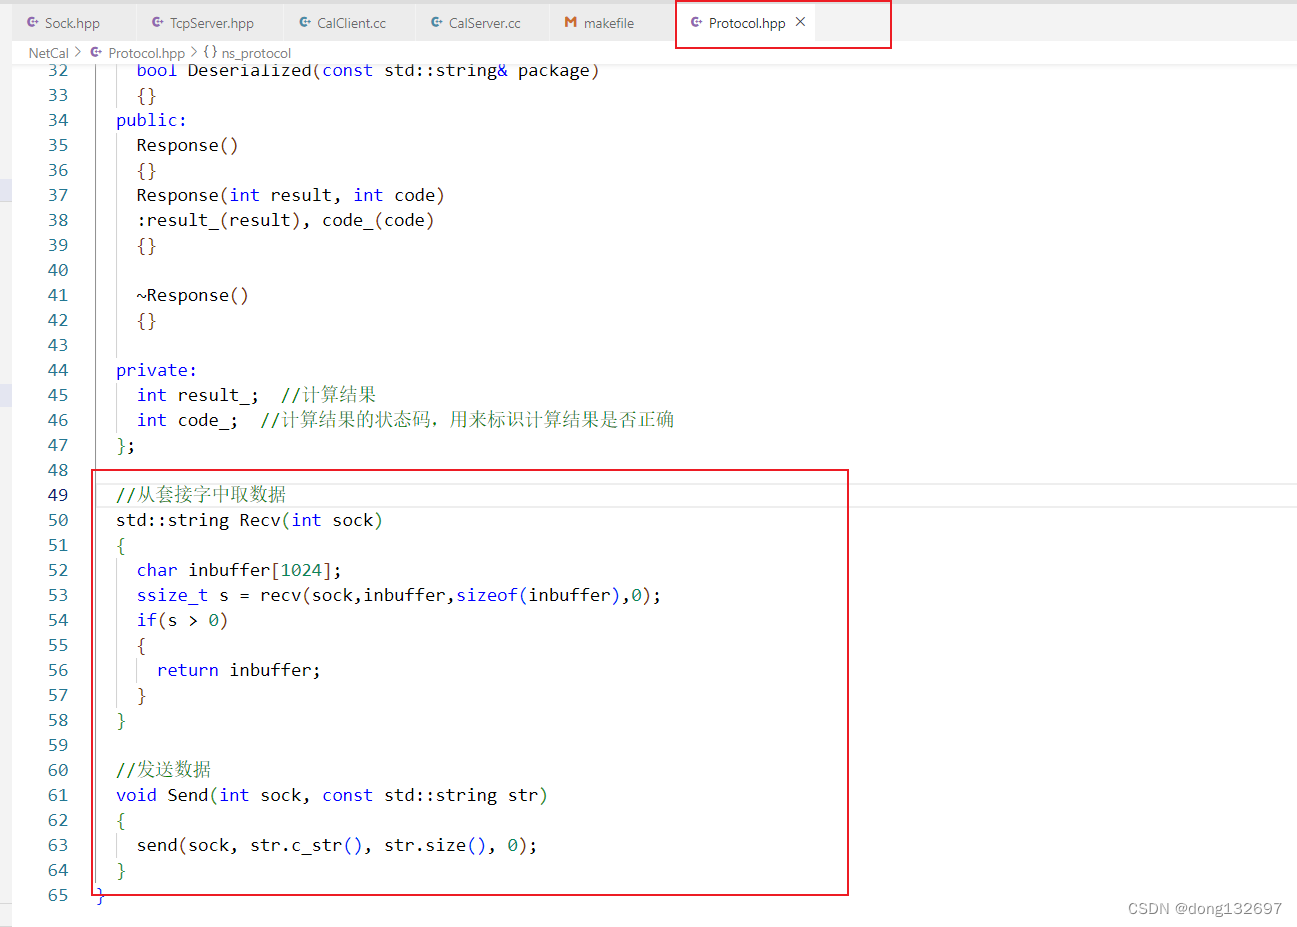This screenshot has height=927, width=1297.
Task: Click 'bool Deserialized' function line
Action: (368, 70)
